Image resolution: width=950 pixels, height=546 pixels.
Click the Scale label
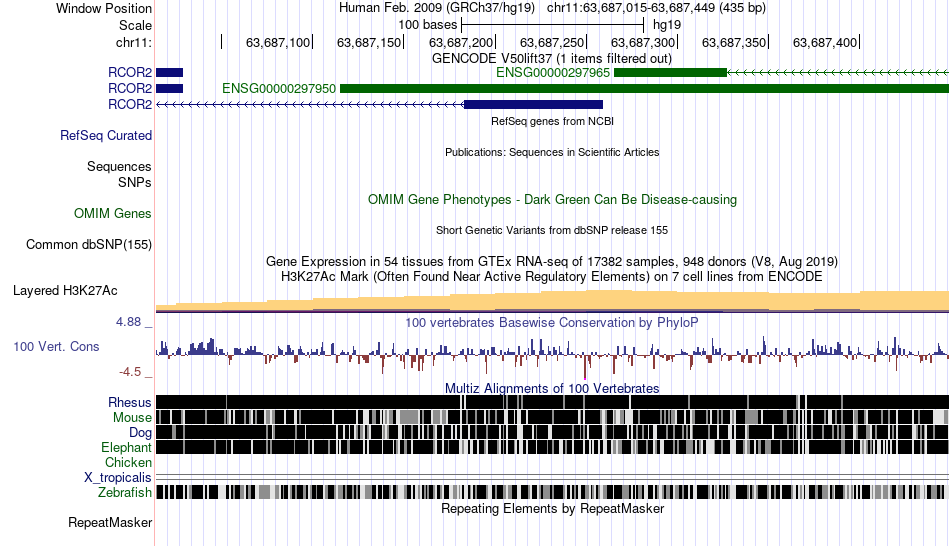(135, 25)
